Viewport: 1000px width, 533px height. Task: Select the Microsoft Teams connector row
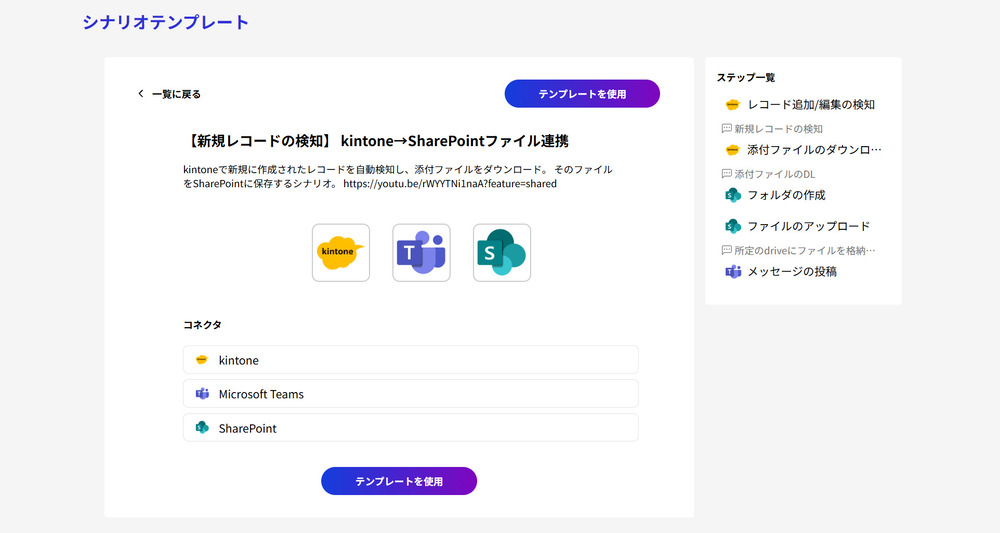[x=411, y=393]
